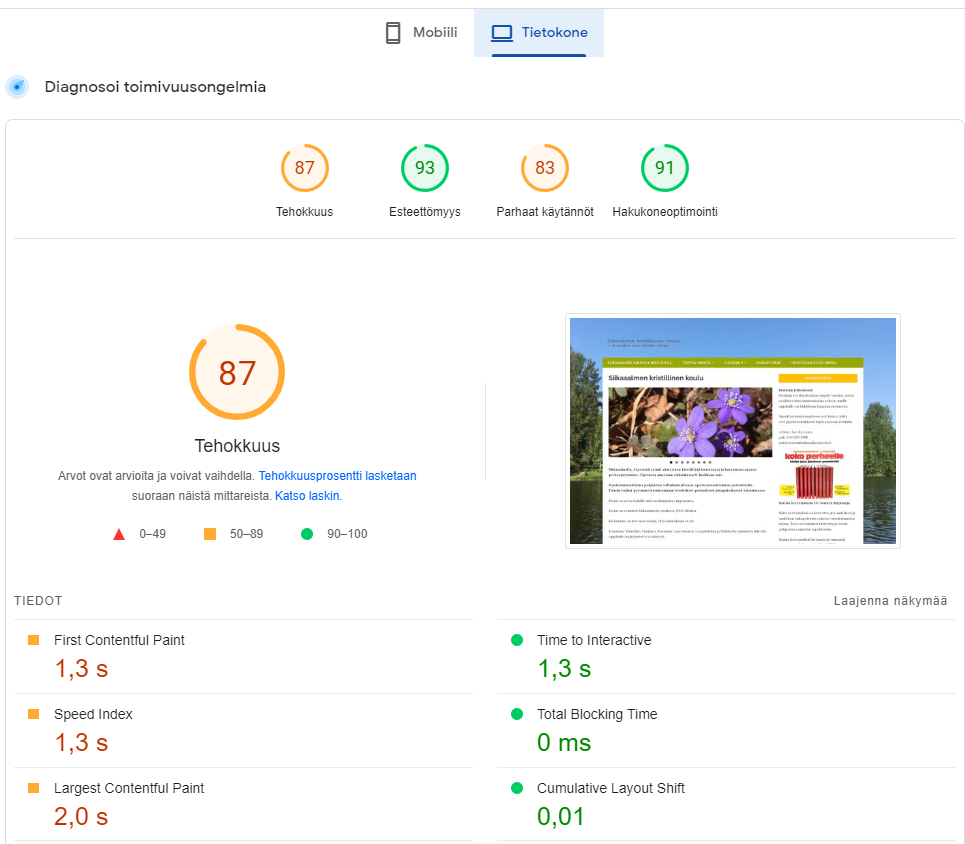Viewport: 965px width, 844px height.
Task: Expand the First Contentful Paint metric
Action: tap(244, 657)
